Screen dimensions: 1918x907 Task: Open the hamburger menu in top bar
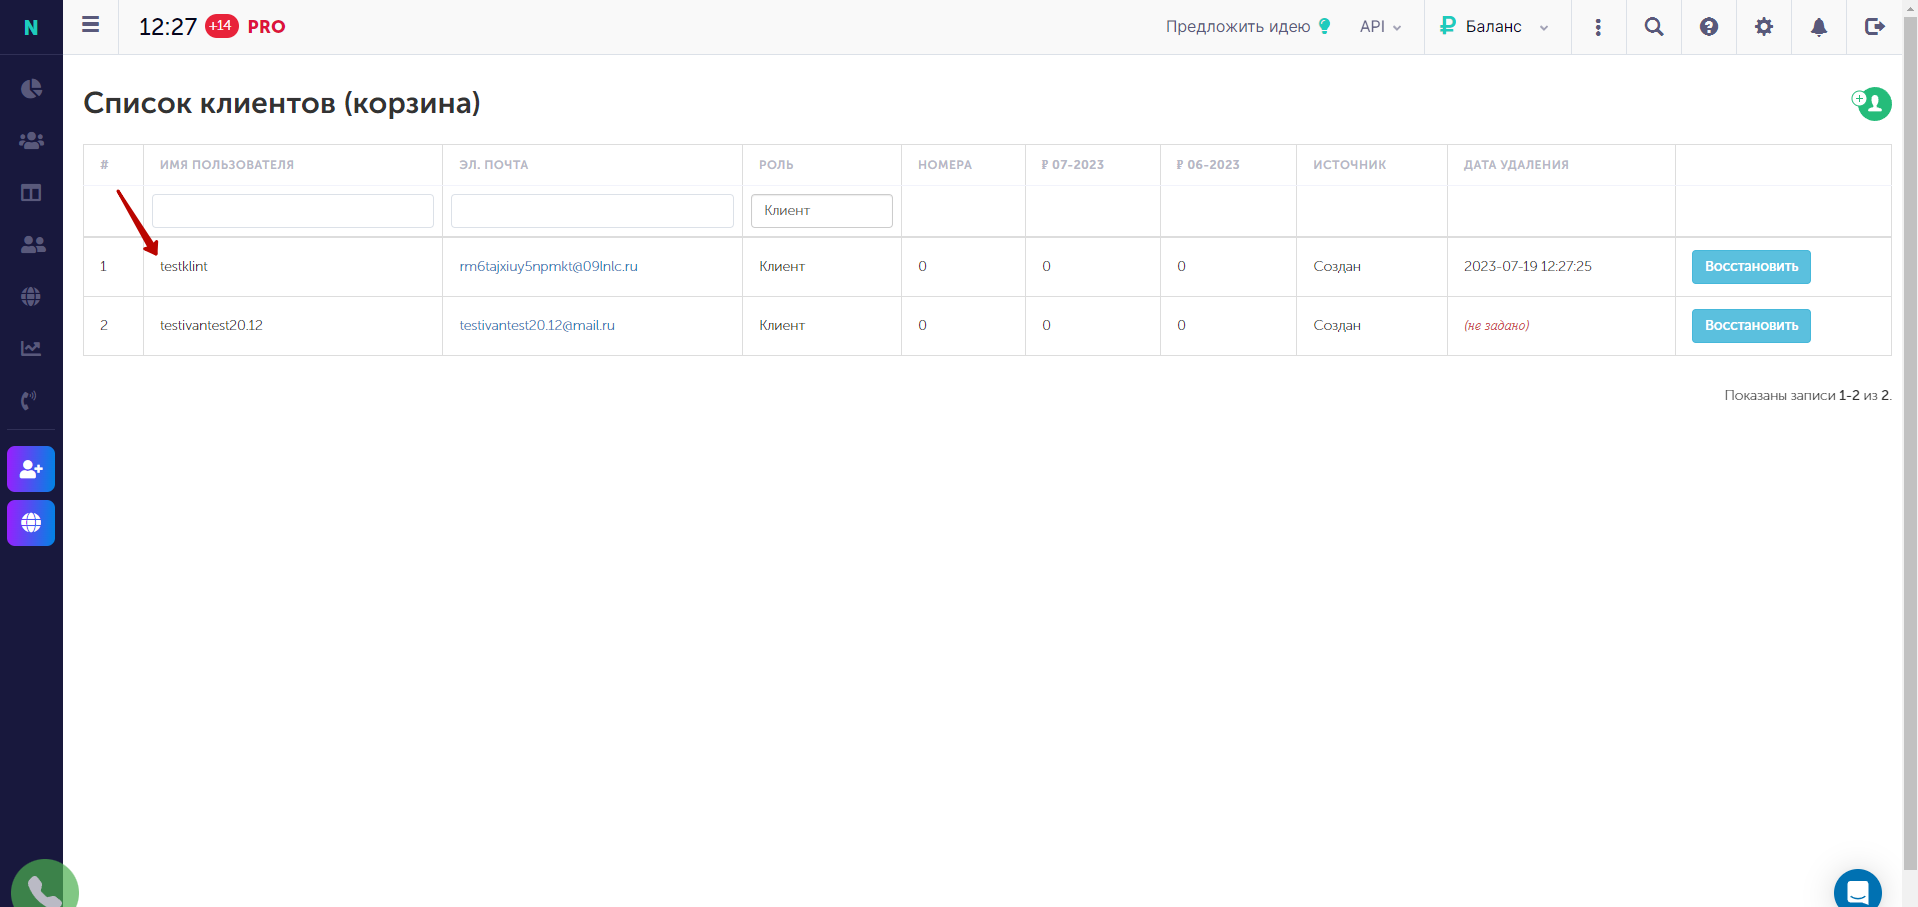click(x=91, y=25)
